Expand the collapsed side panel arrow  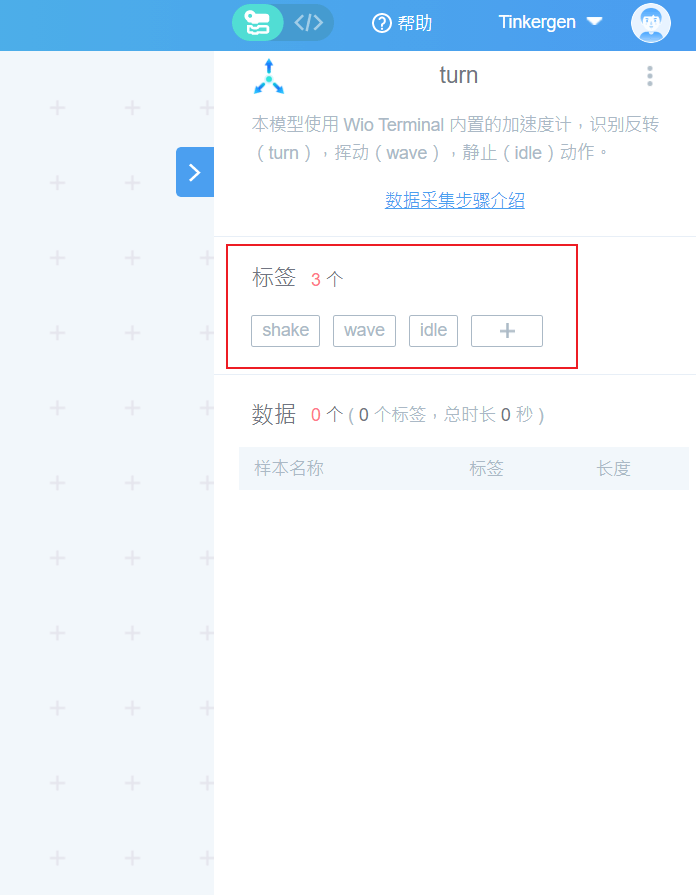click(x=195, y=172)
